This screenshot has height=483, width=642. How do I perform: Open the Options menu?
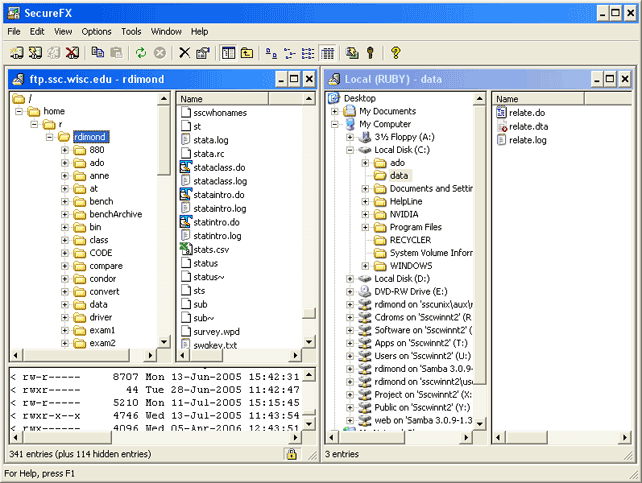click(x=96, y=32)
